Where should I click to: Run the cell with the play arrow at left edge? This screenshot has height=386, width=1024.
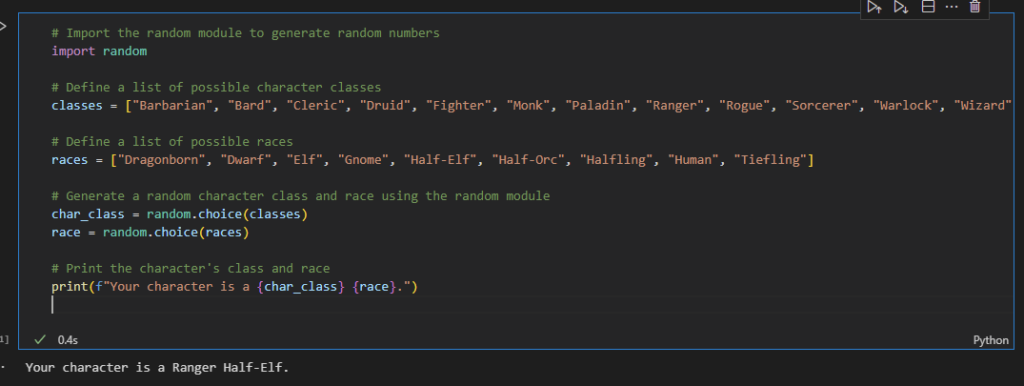coord(3,27)
